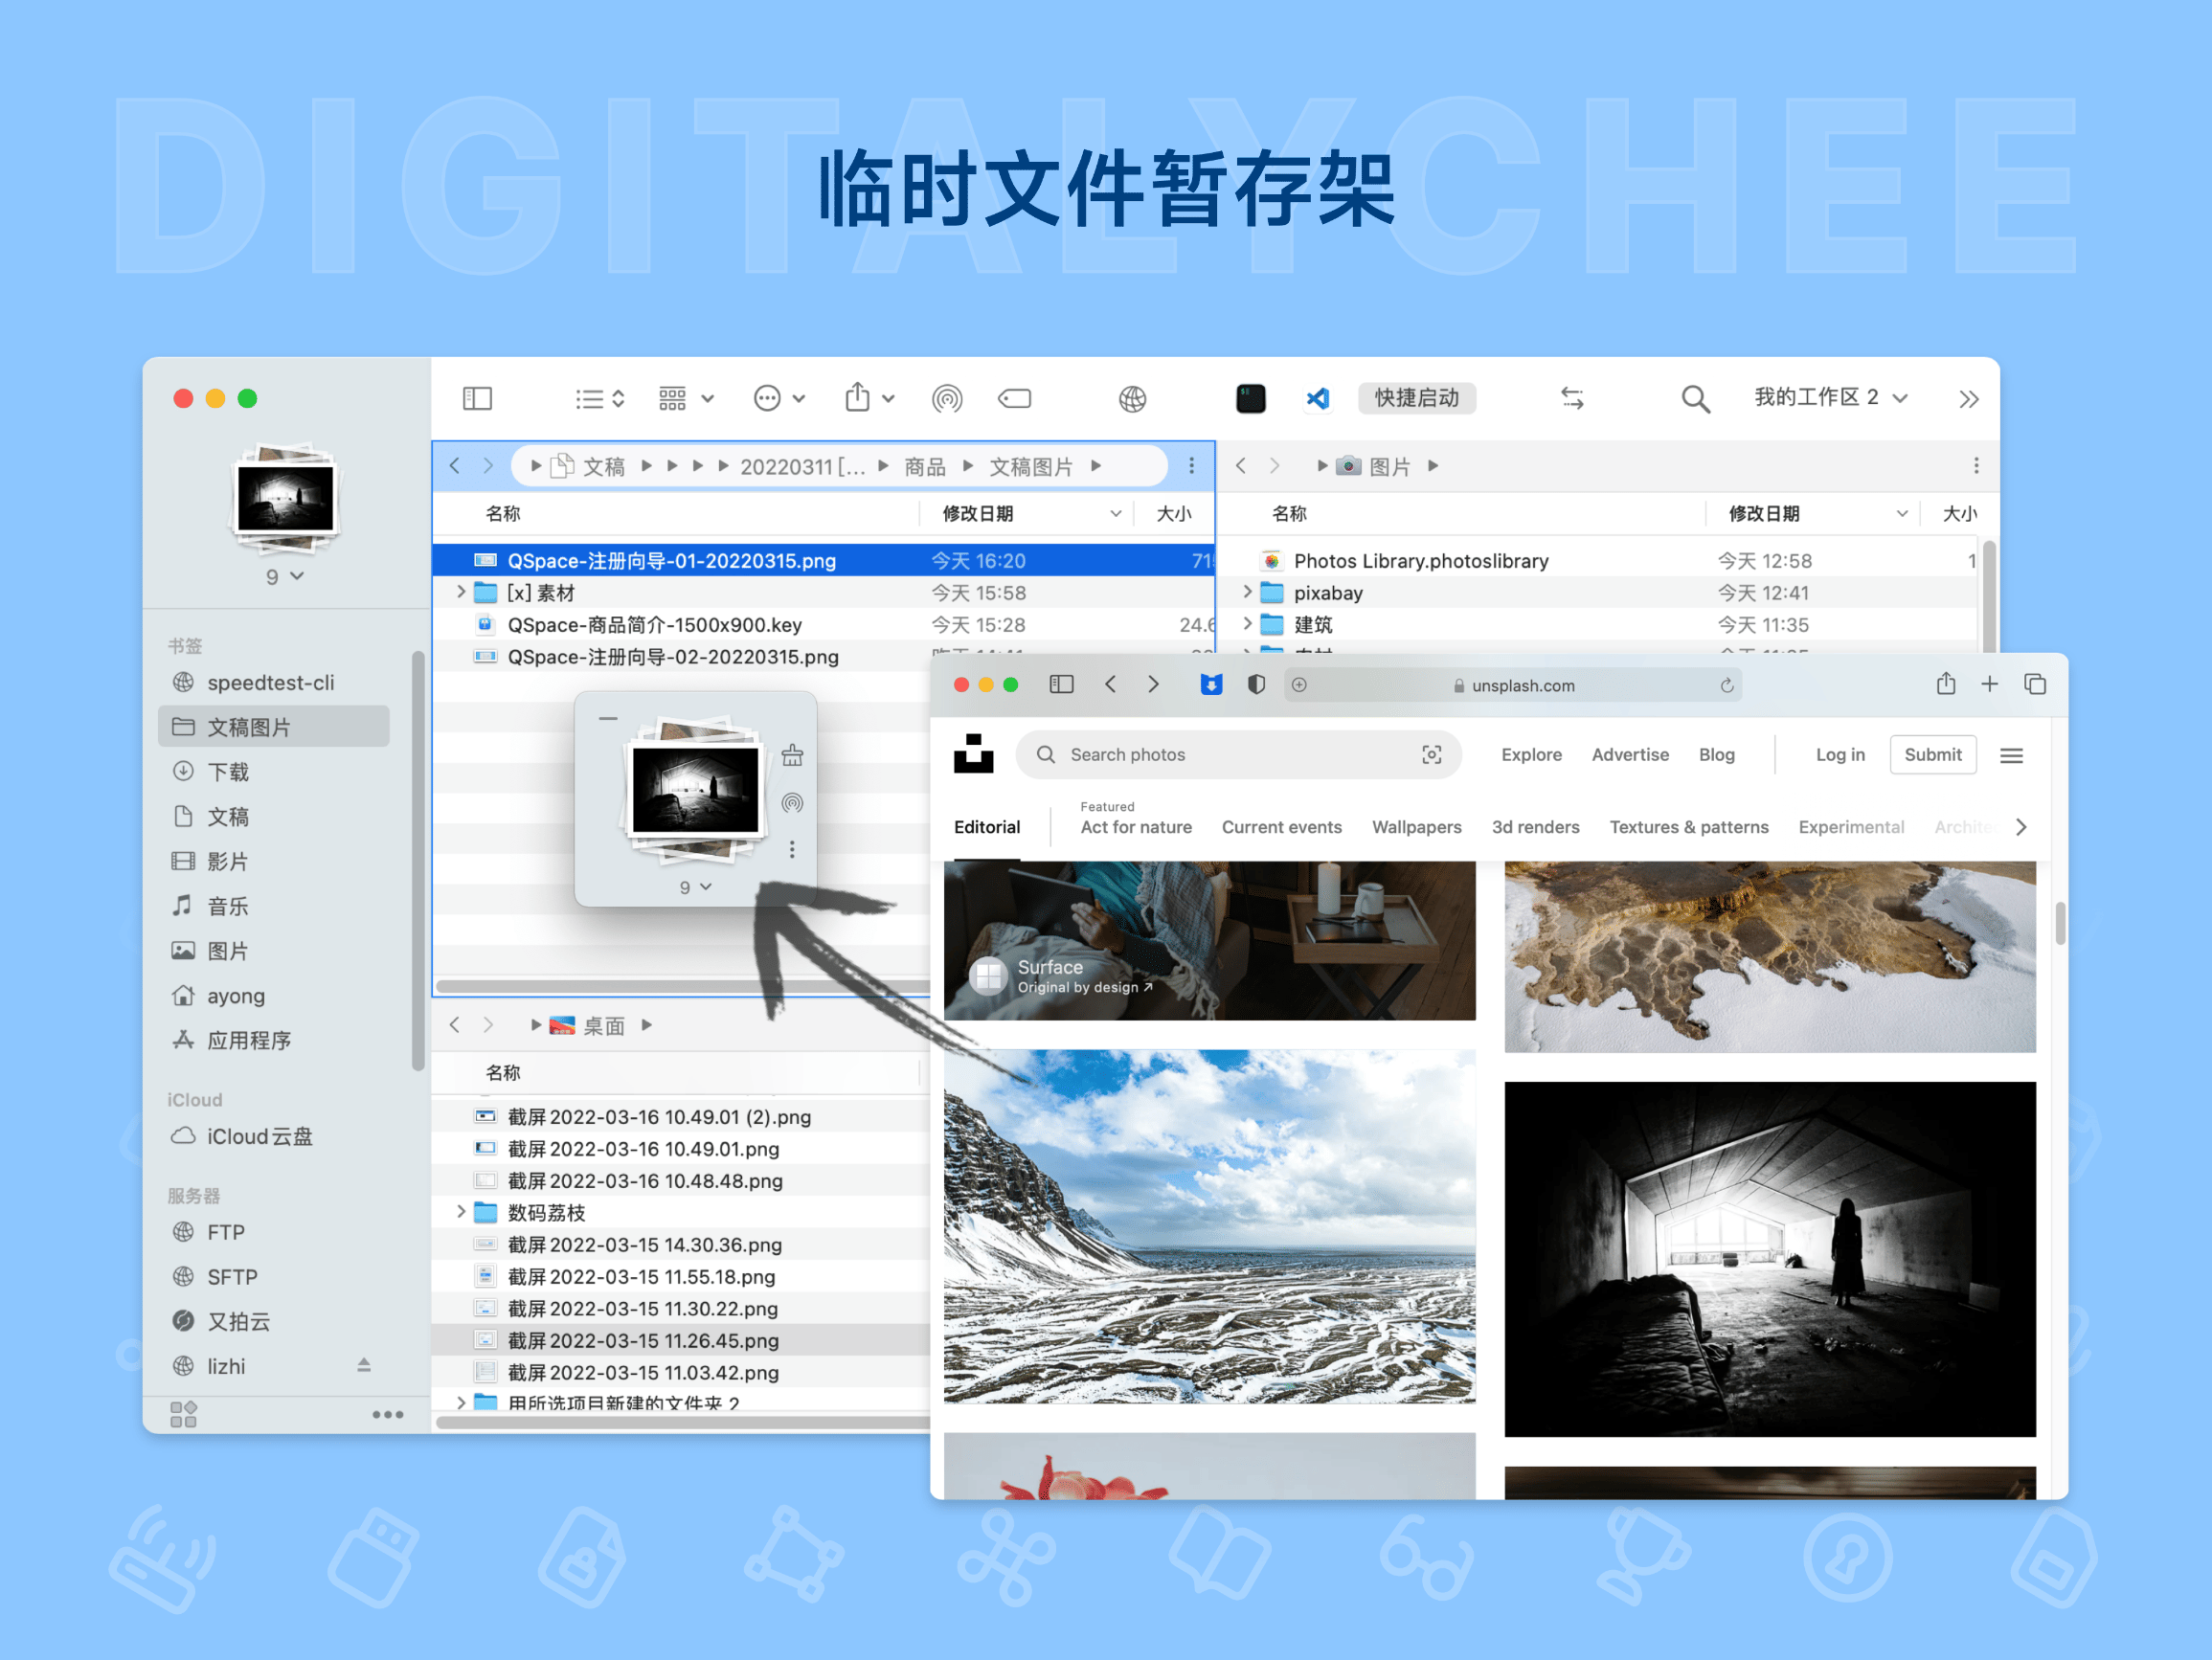Click the Unsplash logo
2212x1660 pixels.
(973, 754)
